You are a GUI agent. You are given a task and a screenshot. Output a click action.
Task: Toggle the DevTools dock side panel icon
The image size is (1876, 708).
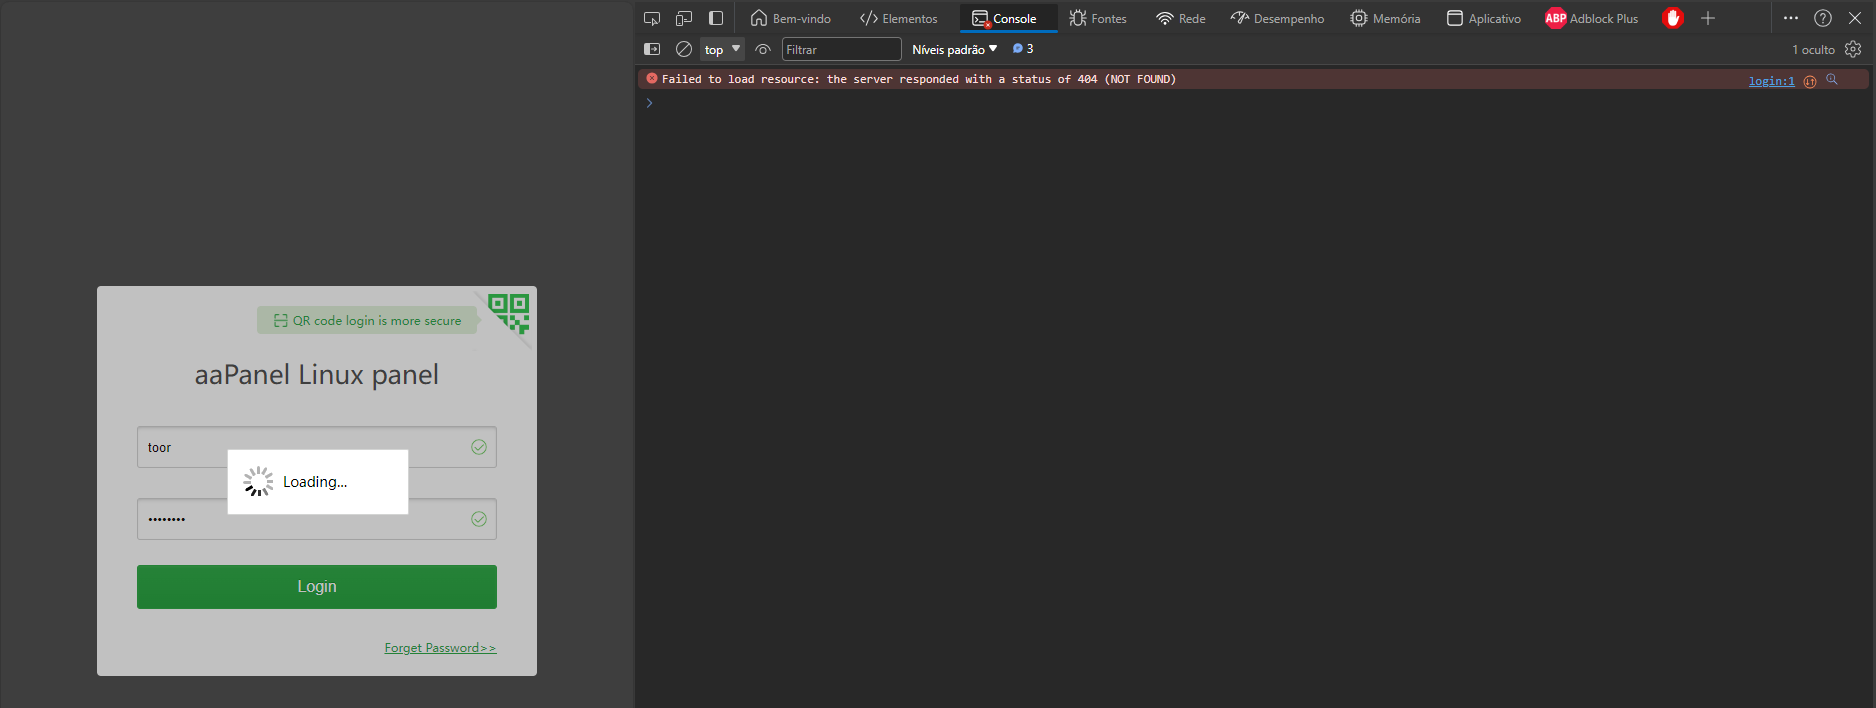tap(716, 18)
